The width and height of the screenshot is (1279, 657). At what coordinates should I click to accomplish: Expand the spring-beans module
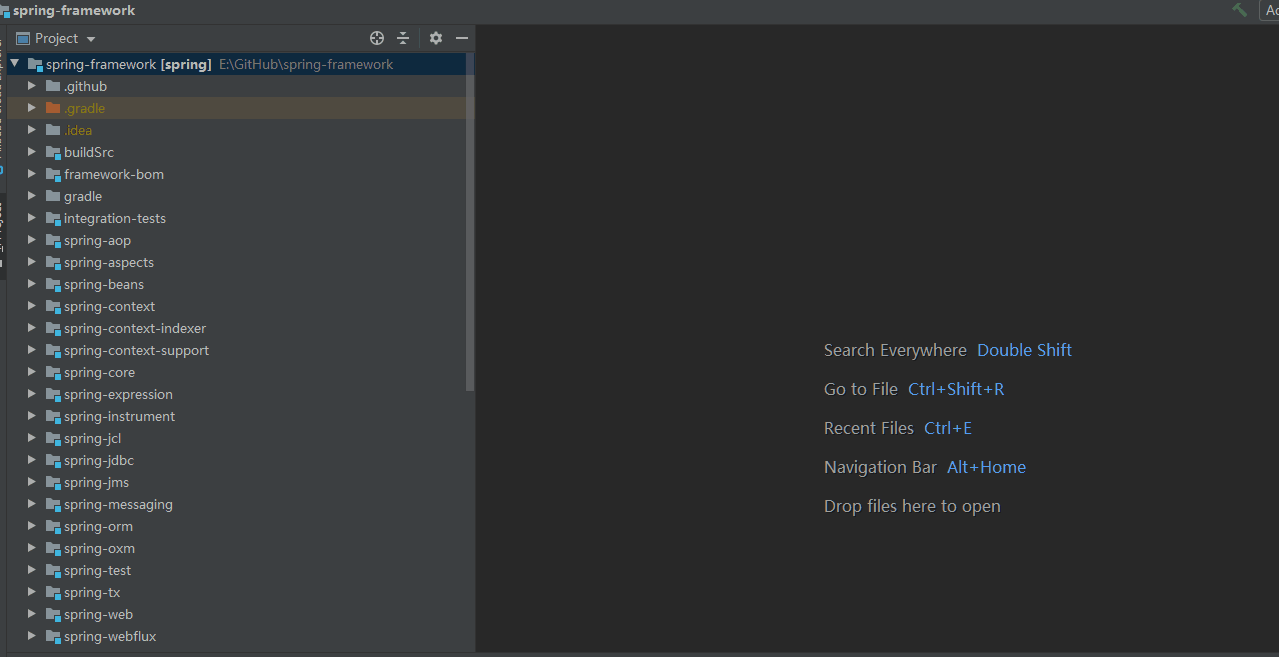32,284
